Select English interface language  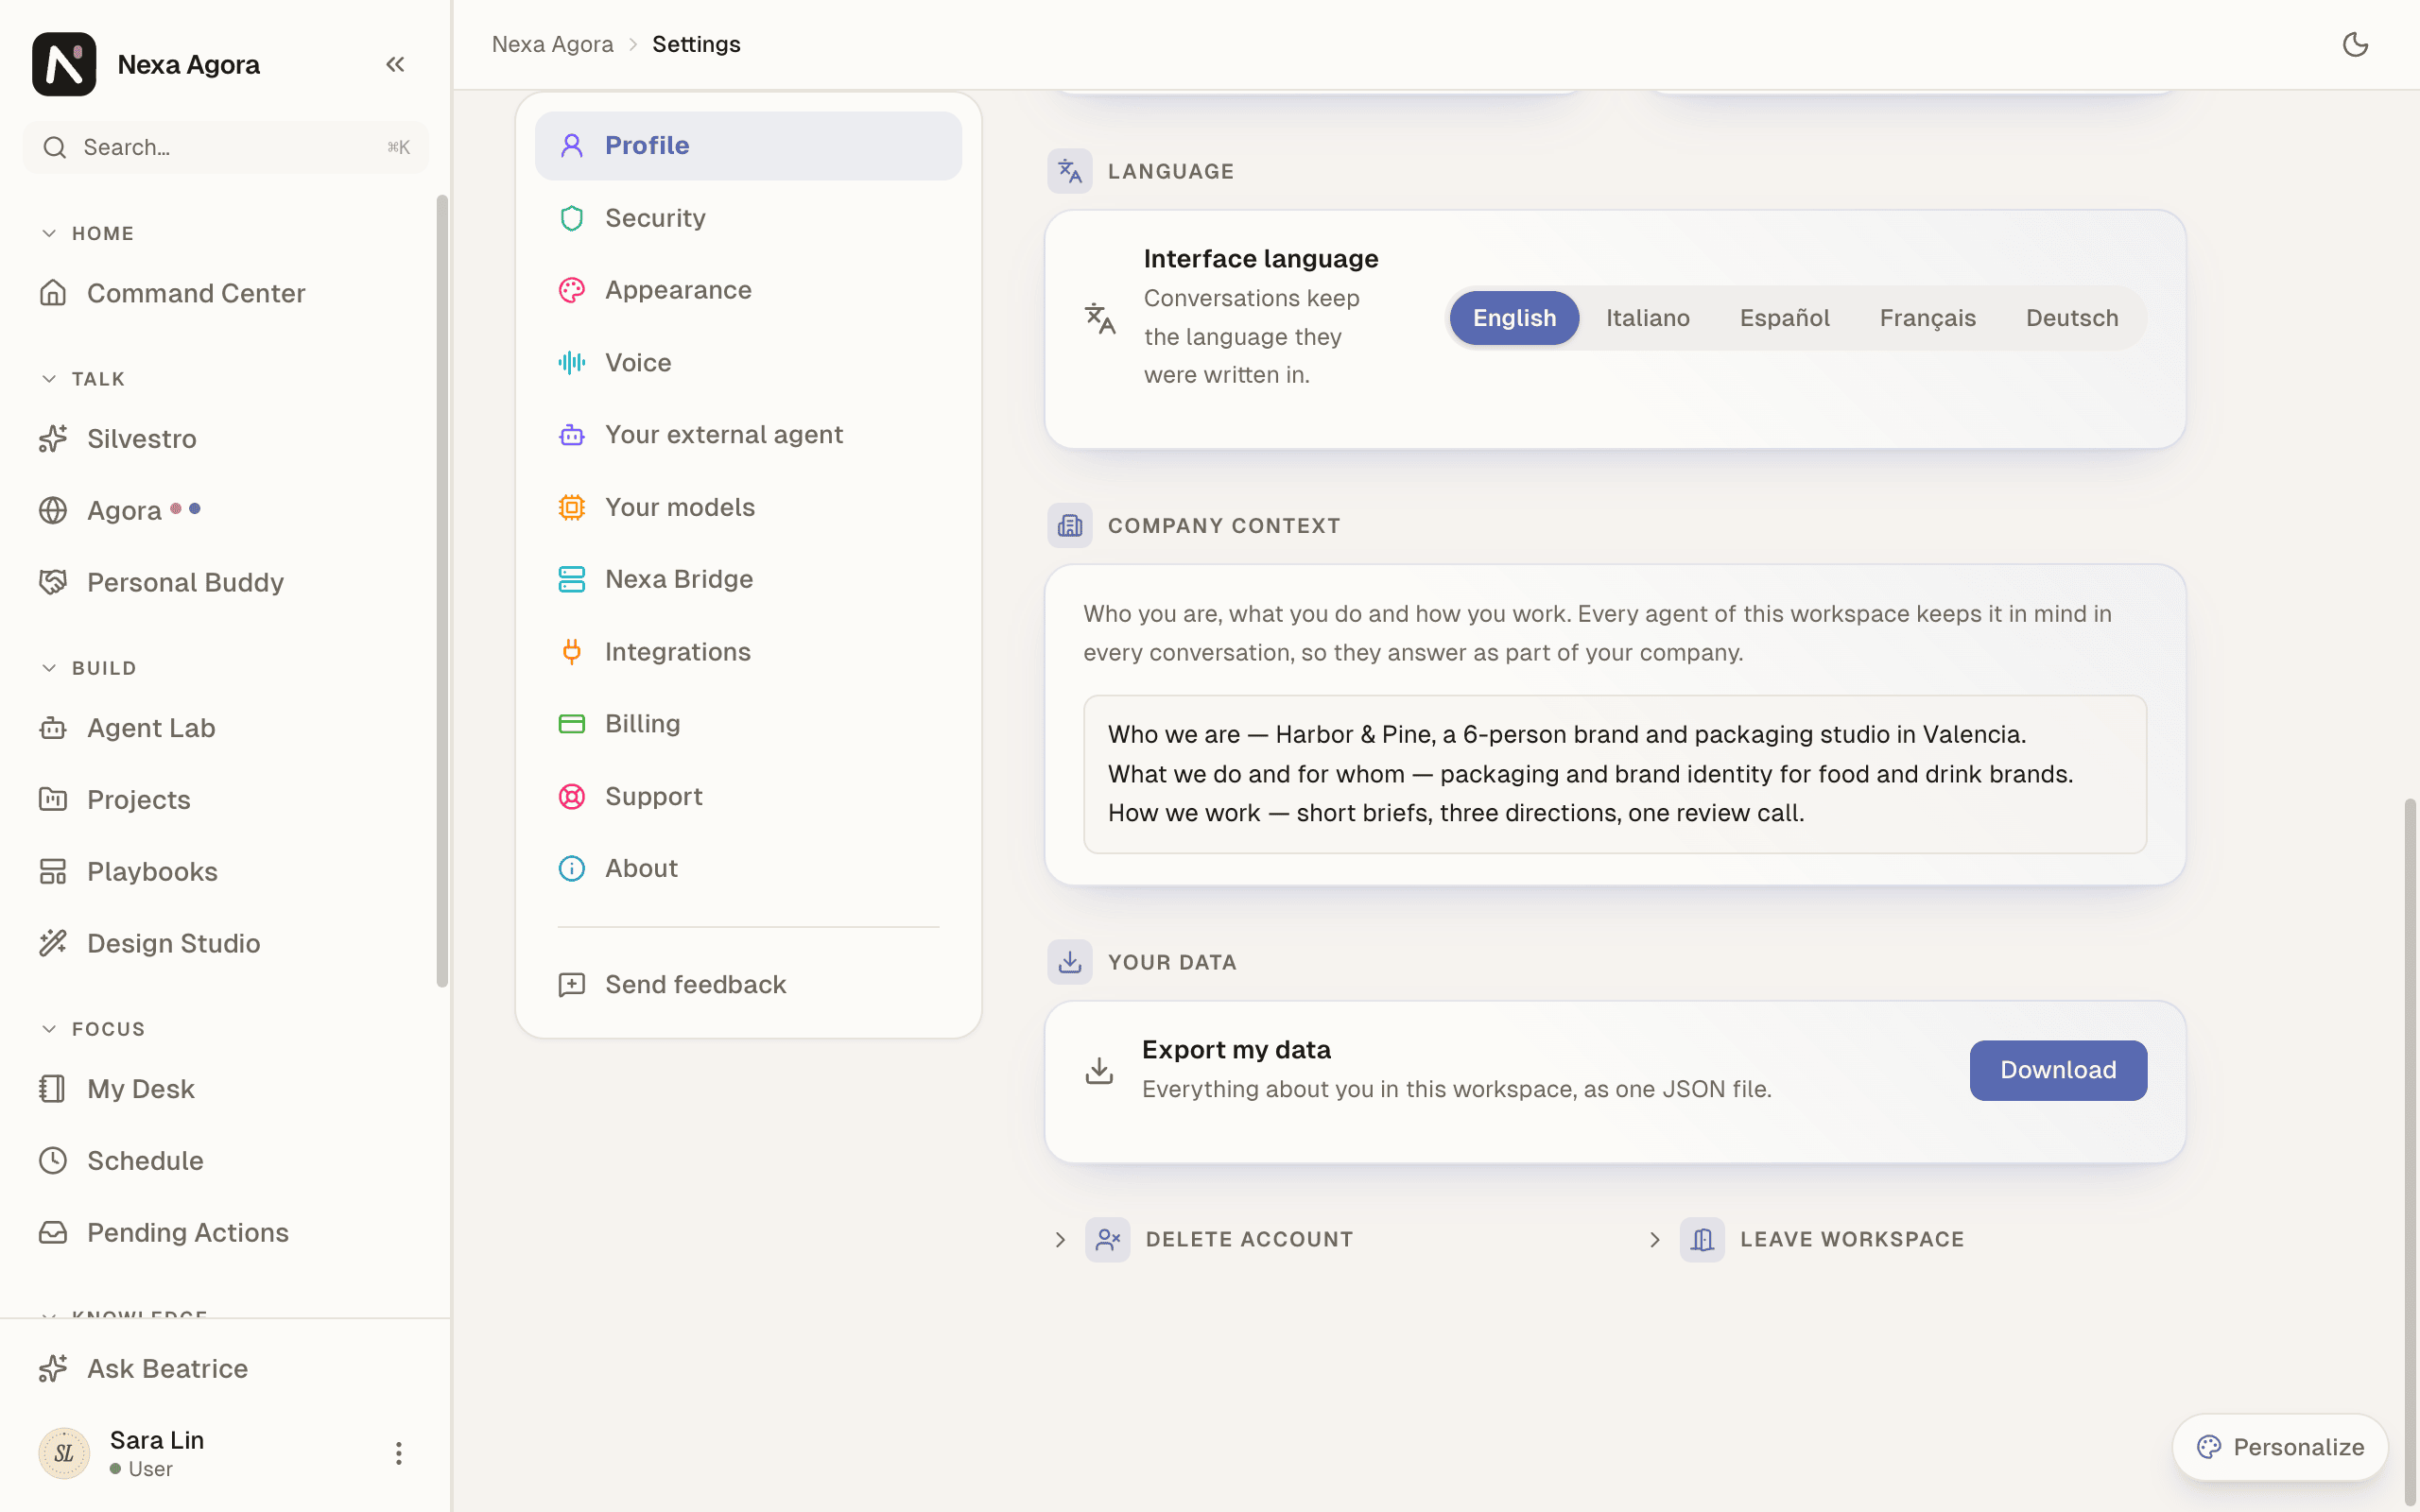coord(1514,318)
